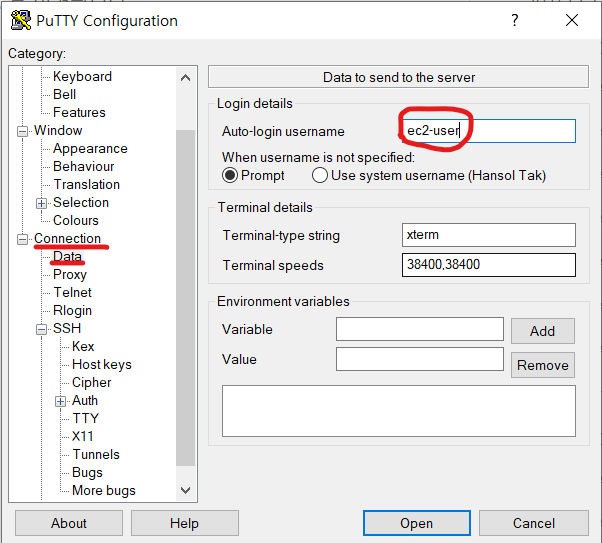The image size is (602, 543).
Task: Open the X11 settings
Action: [x=83, y=437]
